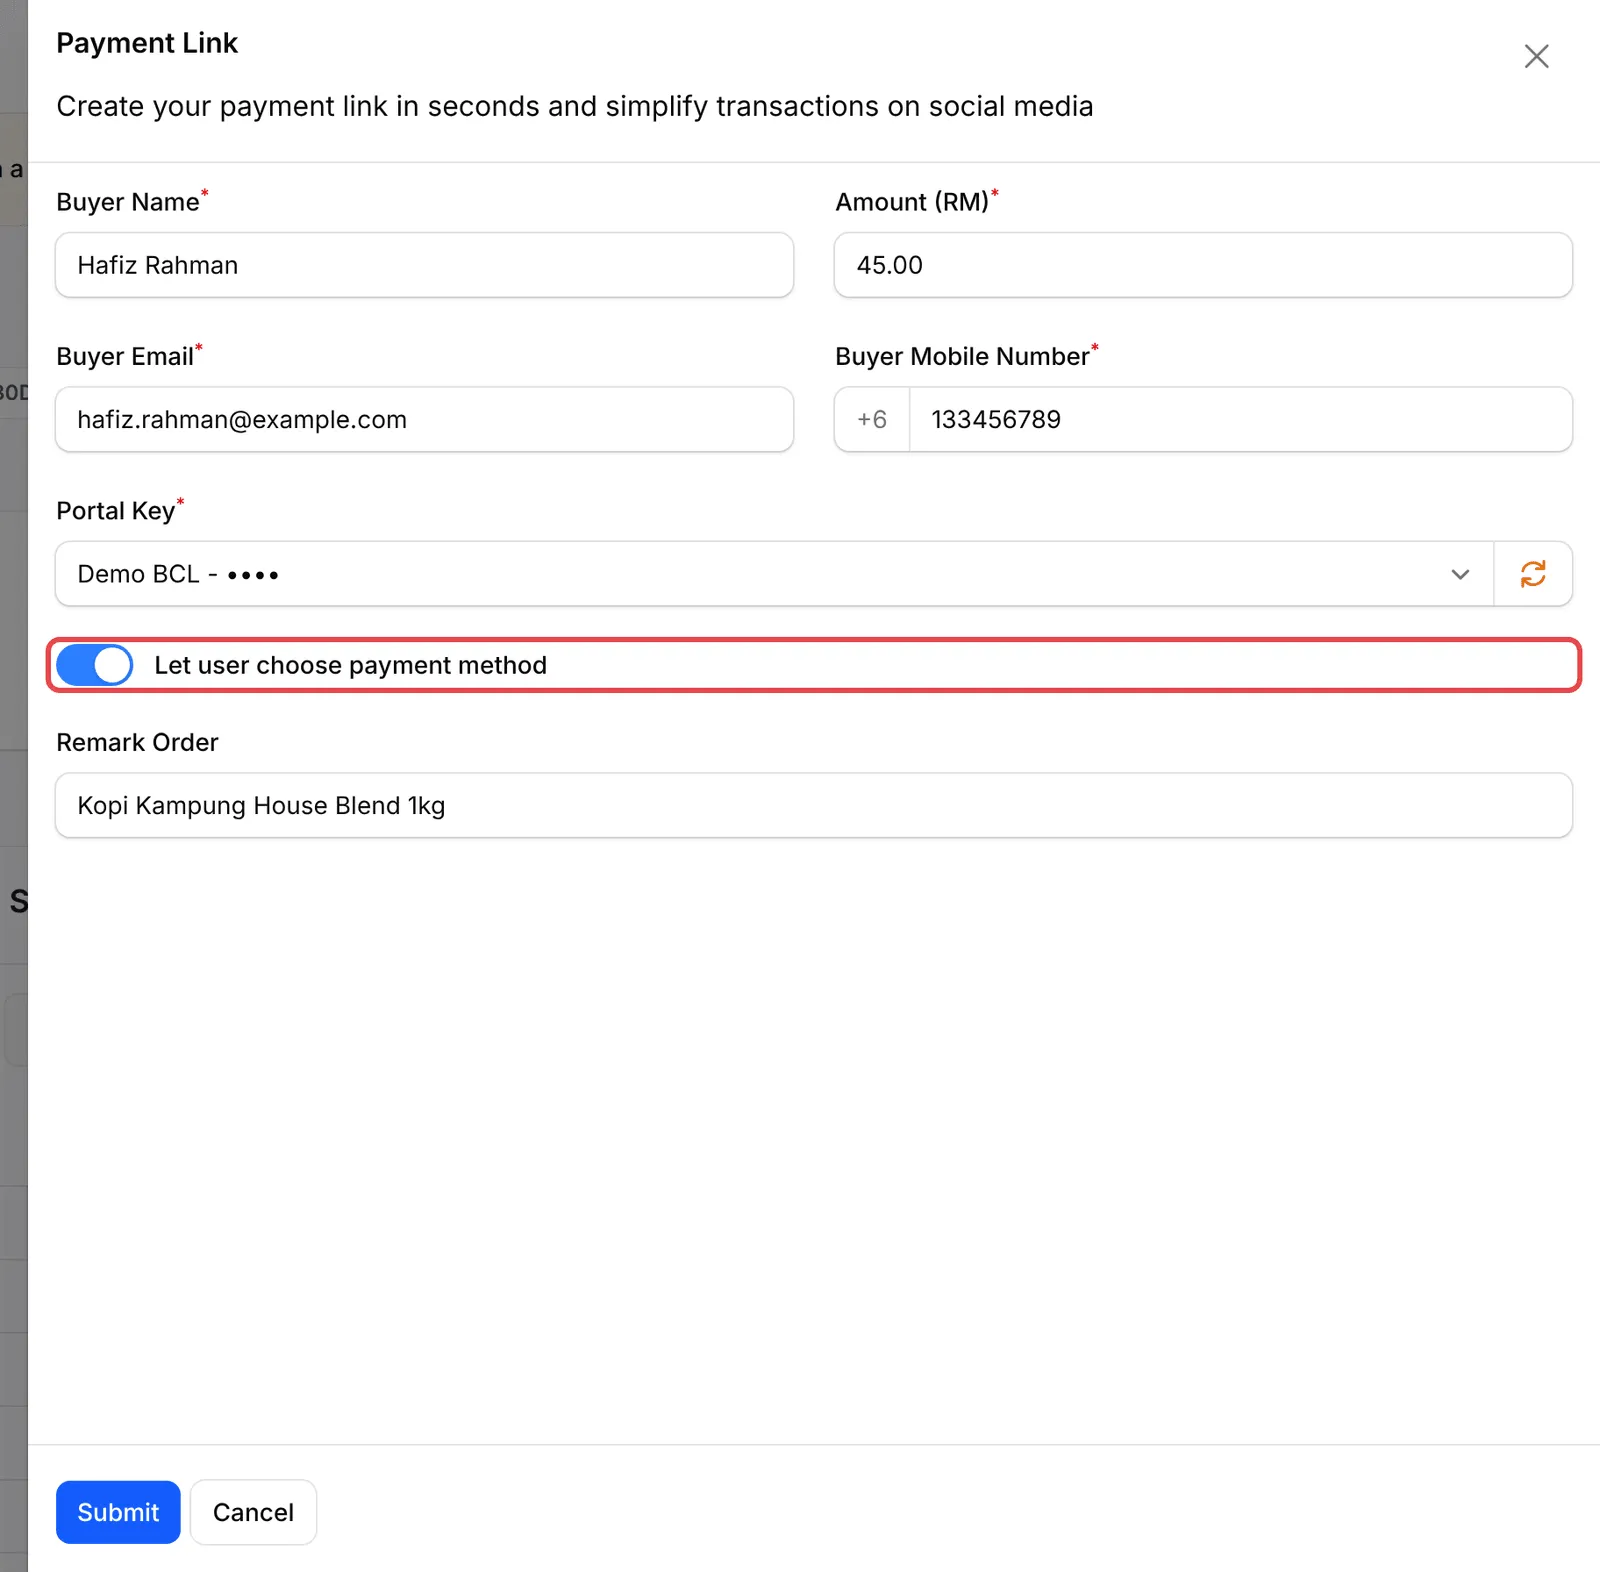This screenshot has width=1600, height=1572.
Task: Cancel the payment link form
Action: click(253, 1512)
